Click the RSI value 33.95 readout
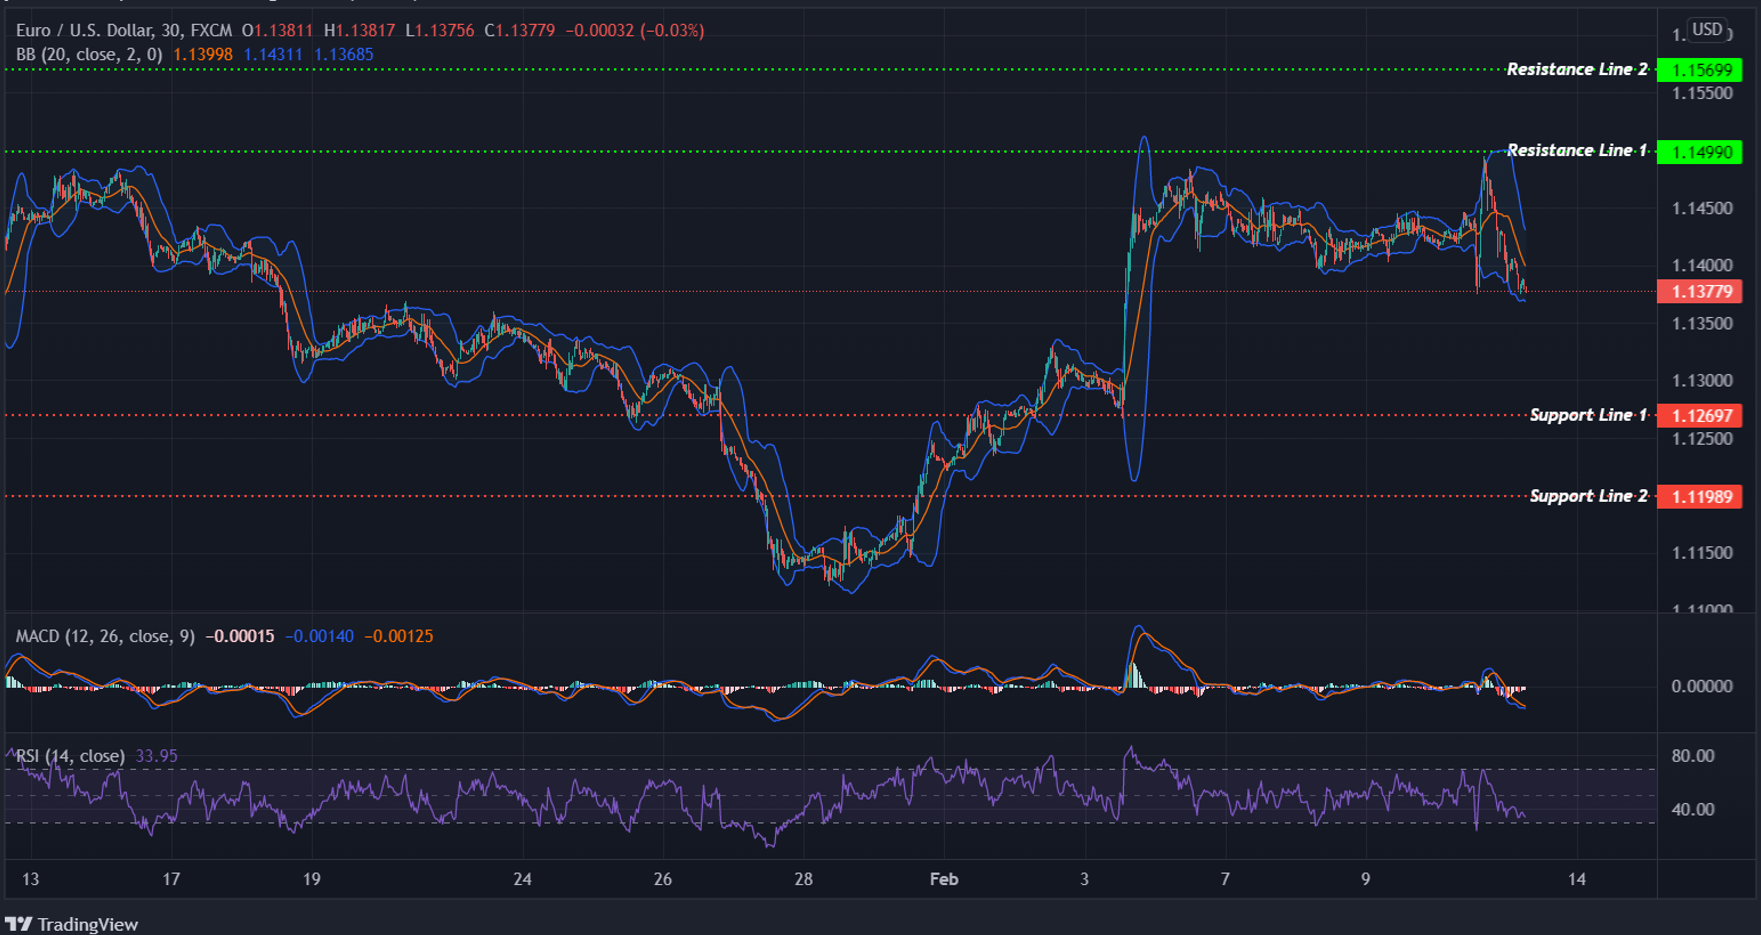 156,756
